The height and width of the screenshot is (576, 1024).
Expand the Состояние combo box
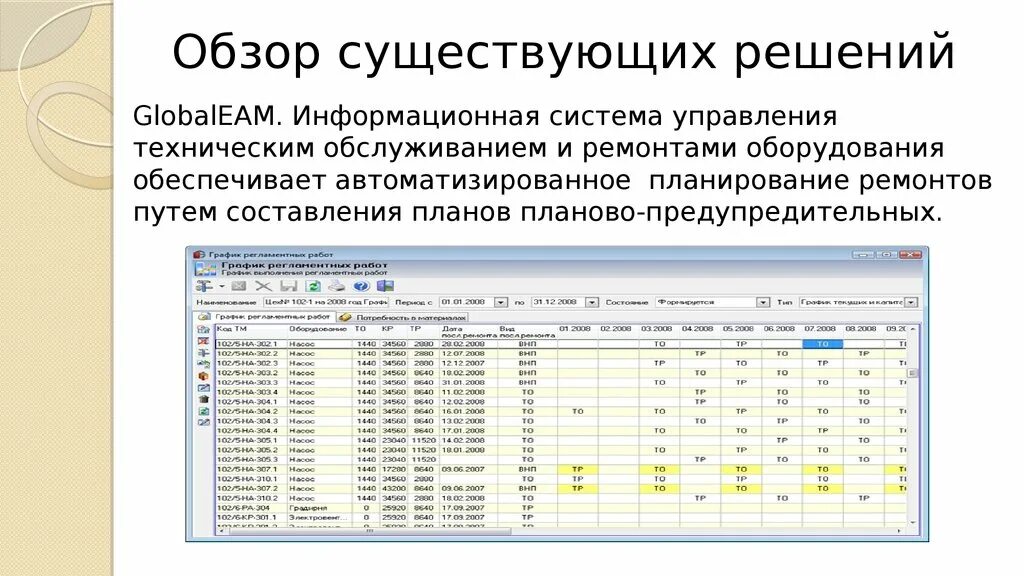point(763,302)
